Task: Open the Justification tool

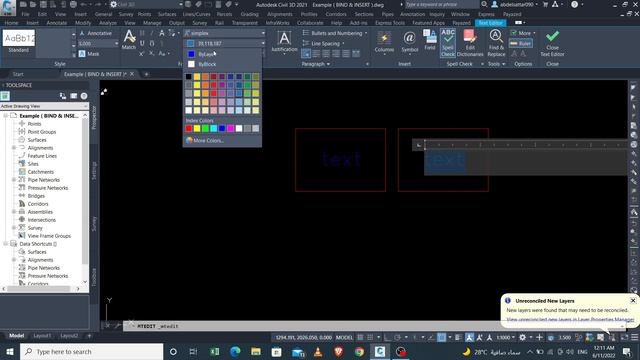Action: [x=284, y=42]
